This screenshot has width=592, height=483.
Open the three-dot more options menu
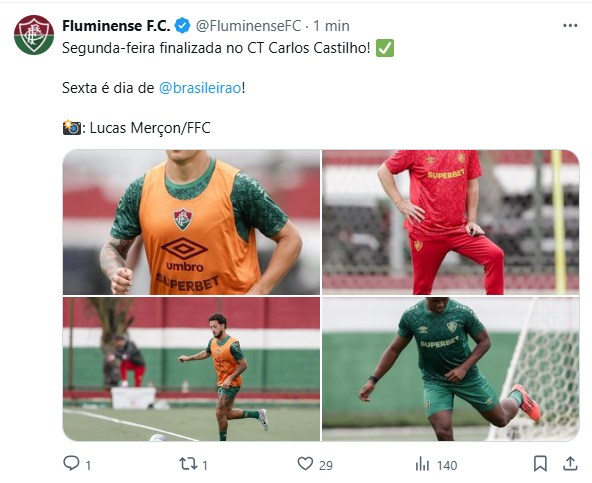click(x=570, y=26)
